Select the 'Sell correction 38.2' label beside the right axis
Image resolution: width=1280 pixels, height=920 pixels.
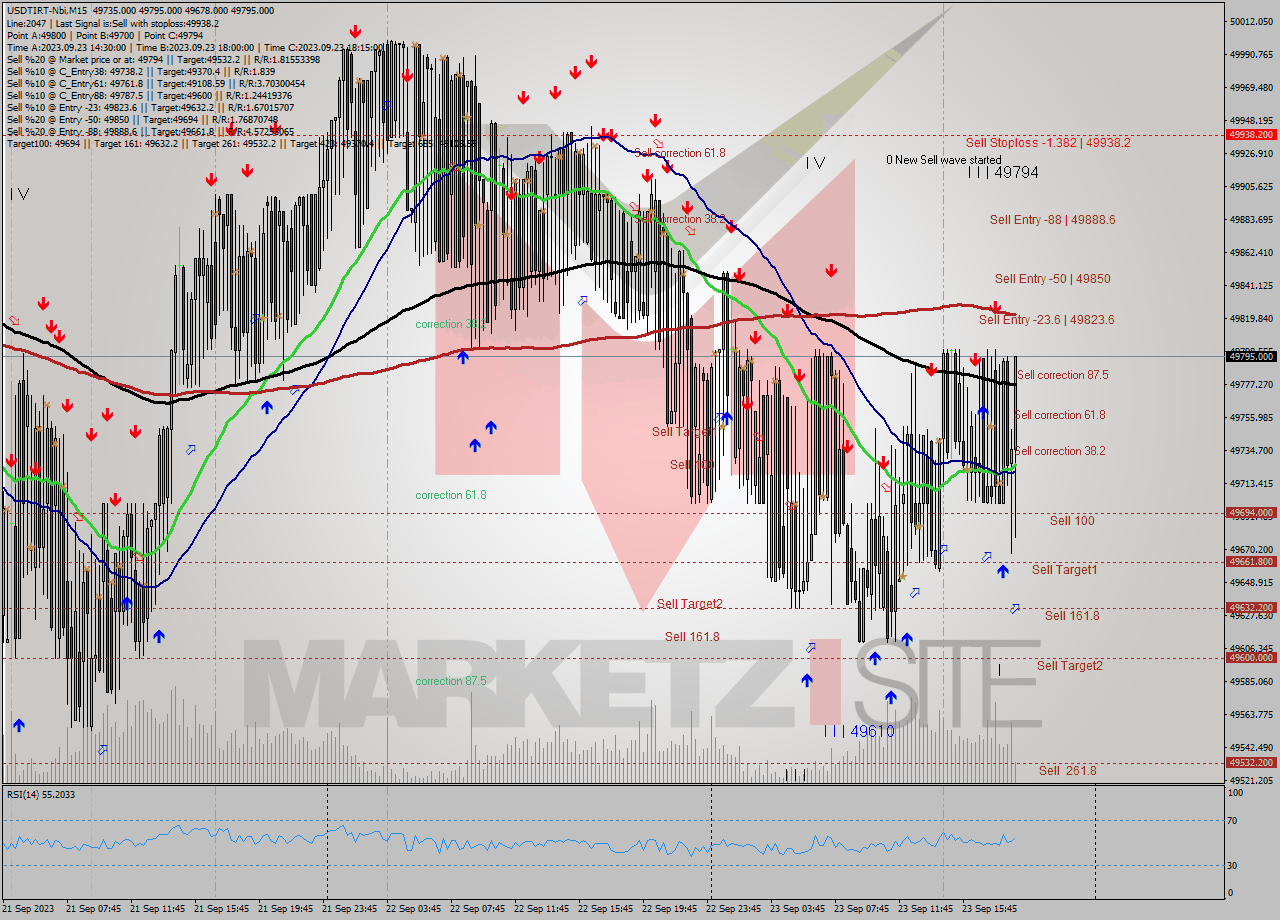click(x=1060, y=451)
